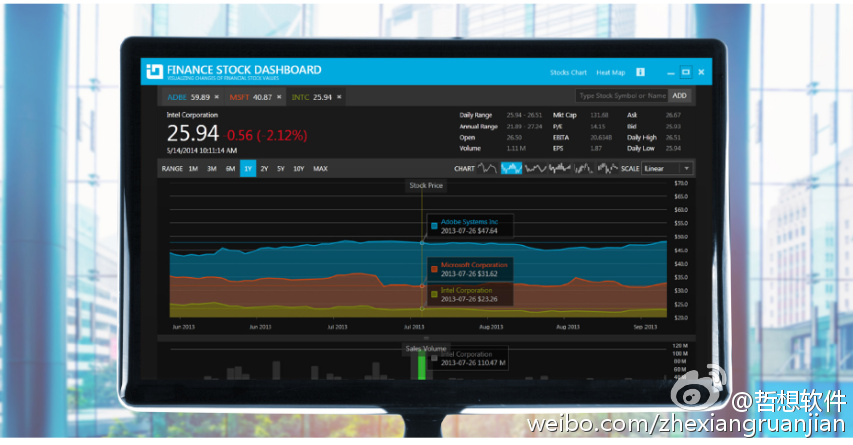Open the Linear scale dropdown
This screenshot has height=445, width=853.
tap(667, 168)
